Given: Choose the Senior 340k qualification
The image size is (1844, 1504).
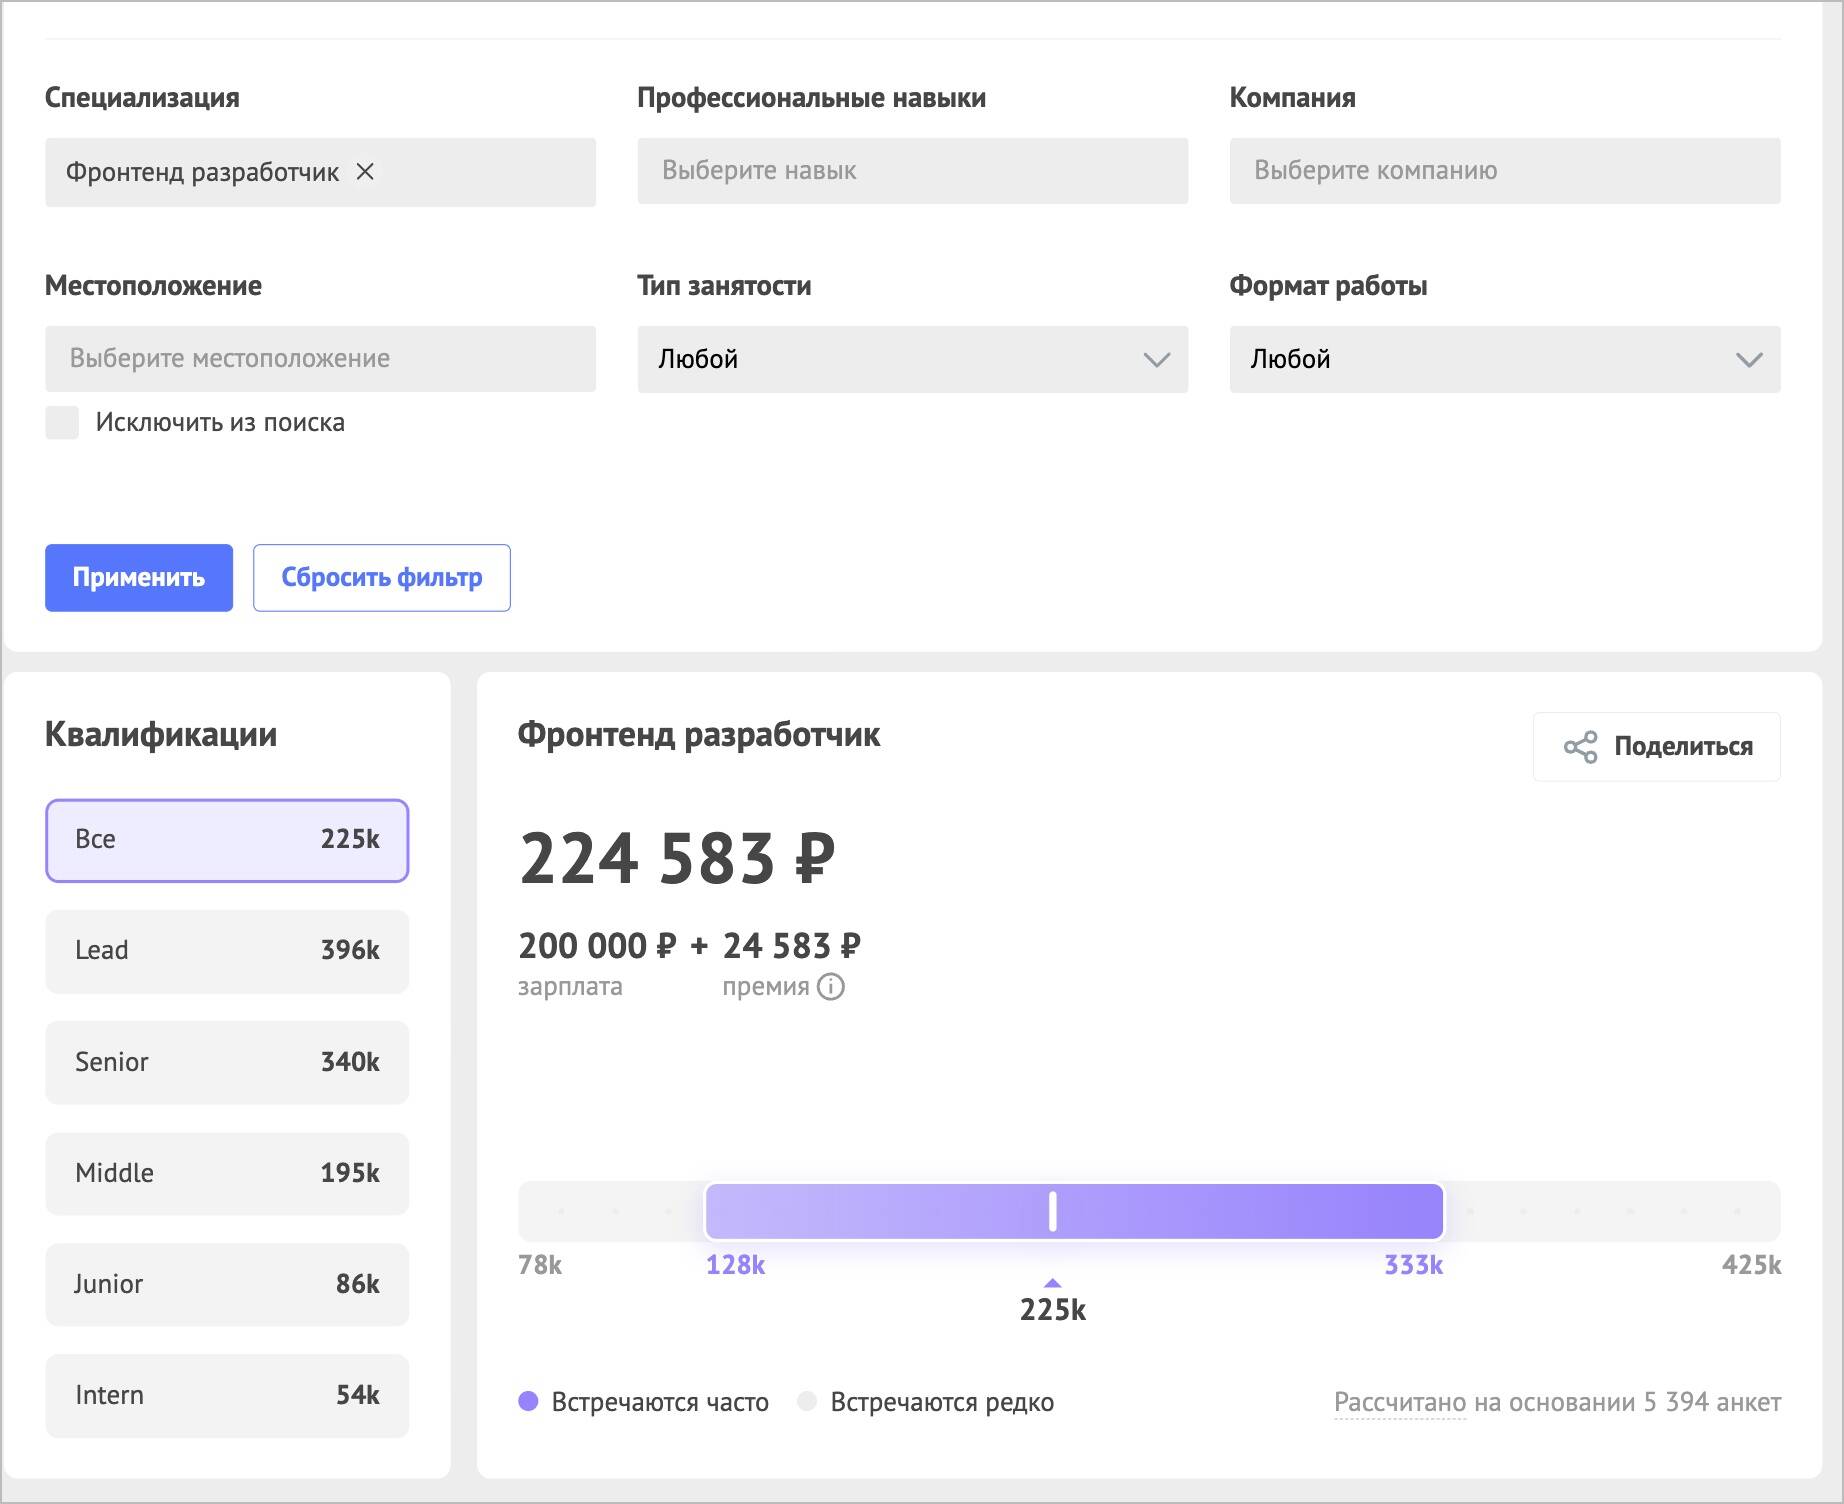Looking at the screenshot, I should (227, 1062).
